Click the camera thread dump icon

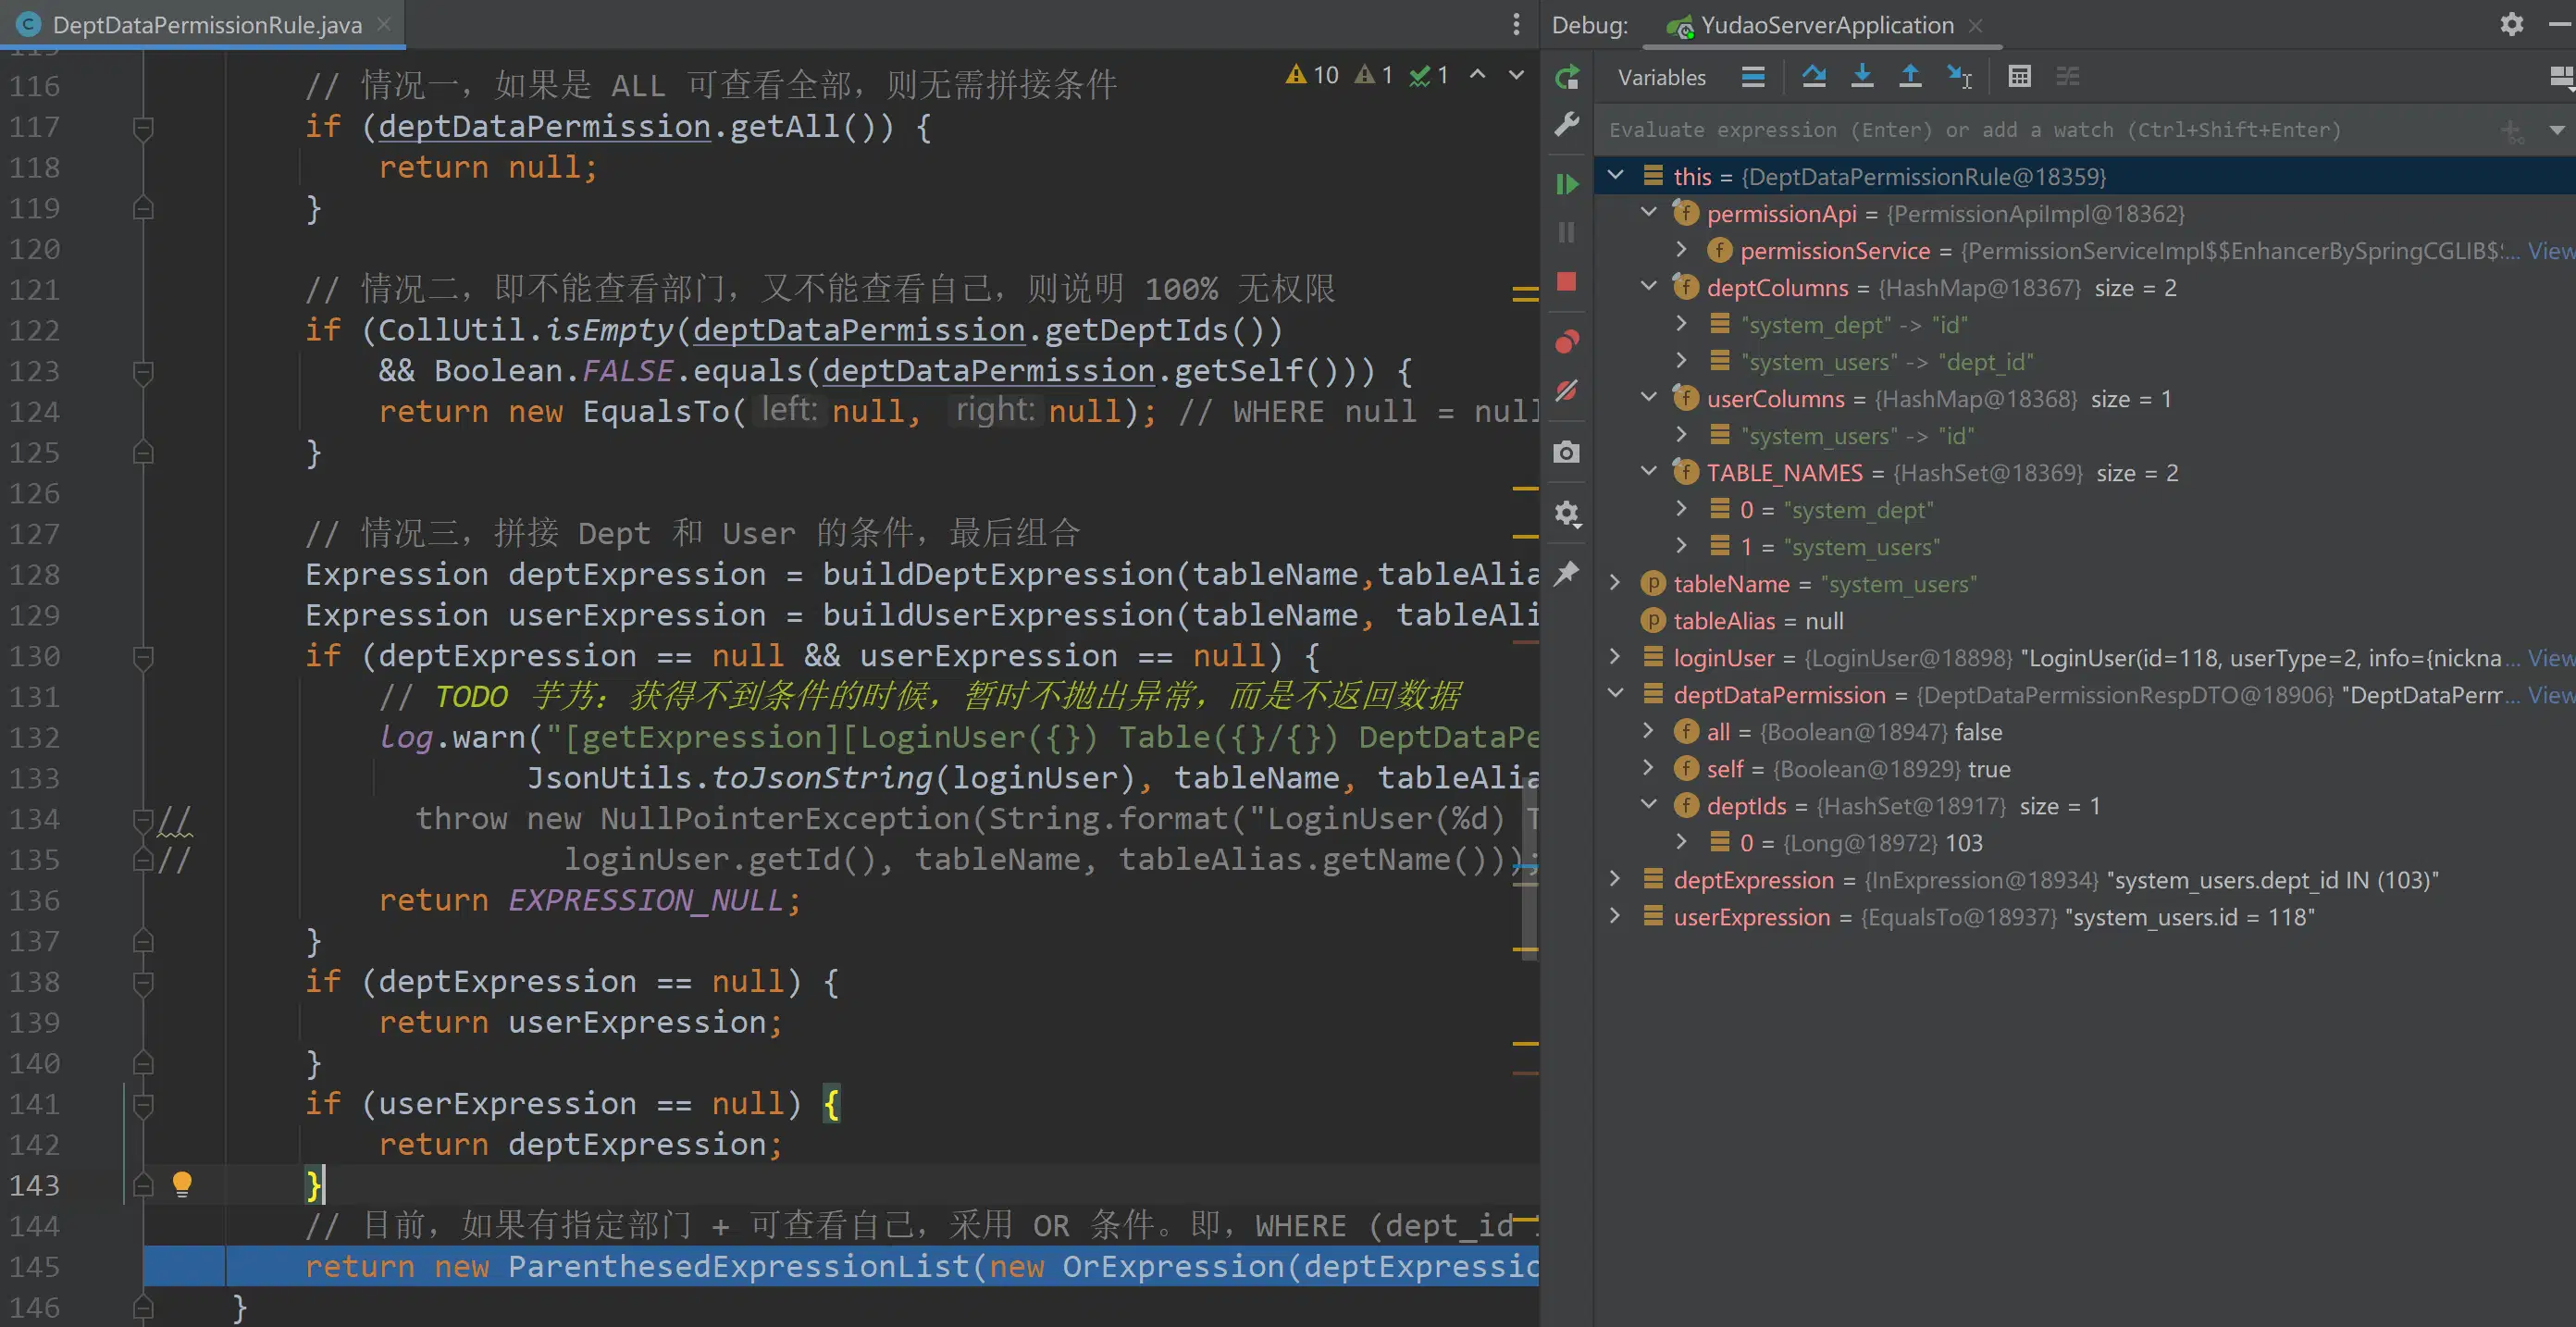(x=1567, y=452)
